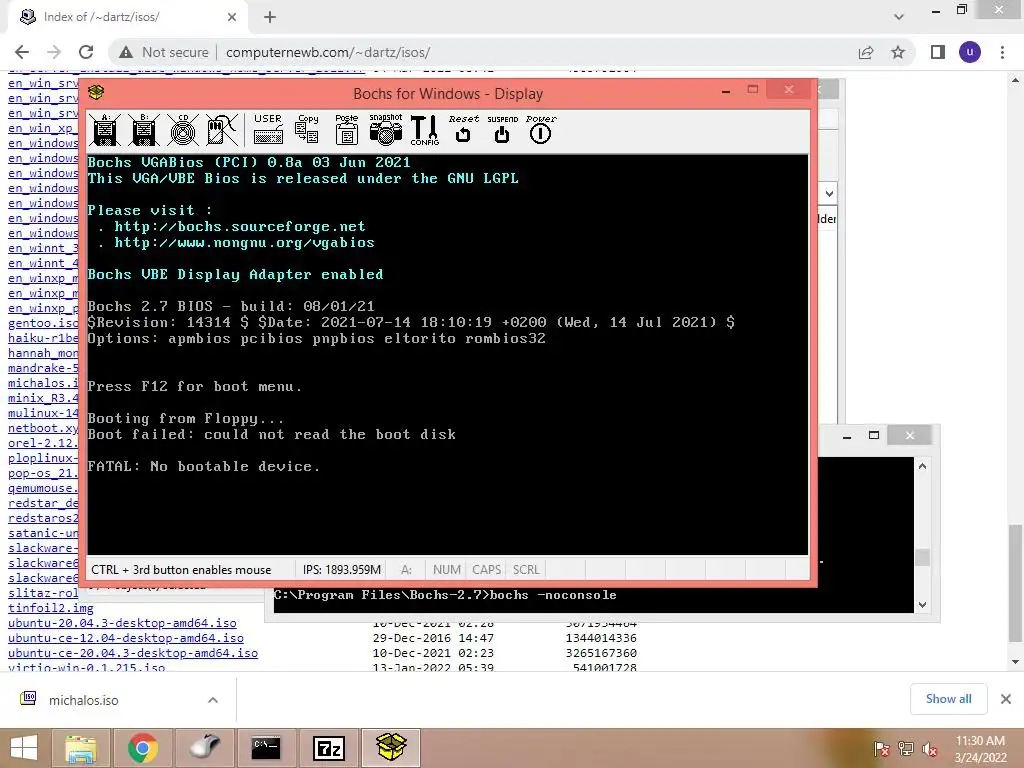Open the Chrome profile avatar
The height and width of the screenshot is (768, 1024).
click(970, 52)
